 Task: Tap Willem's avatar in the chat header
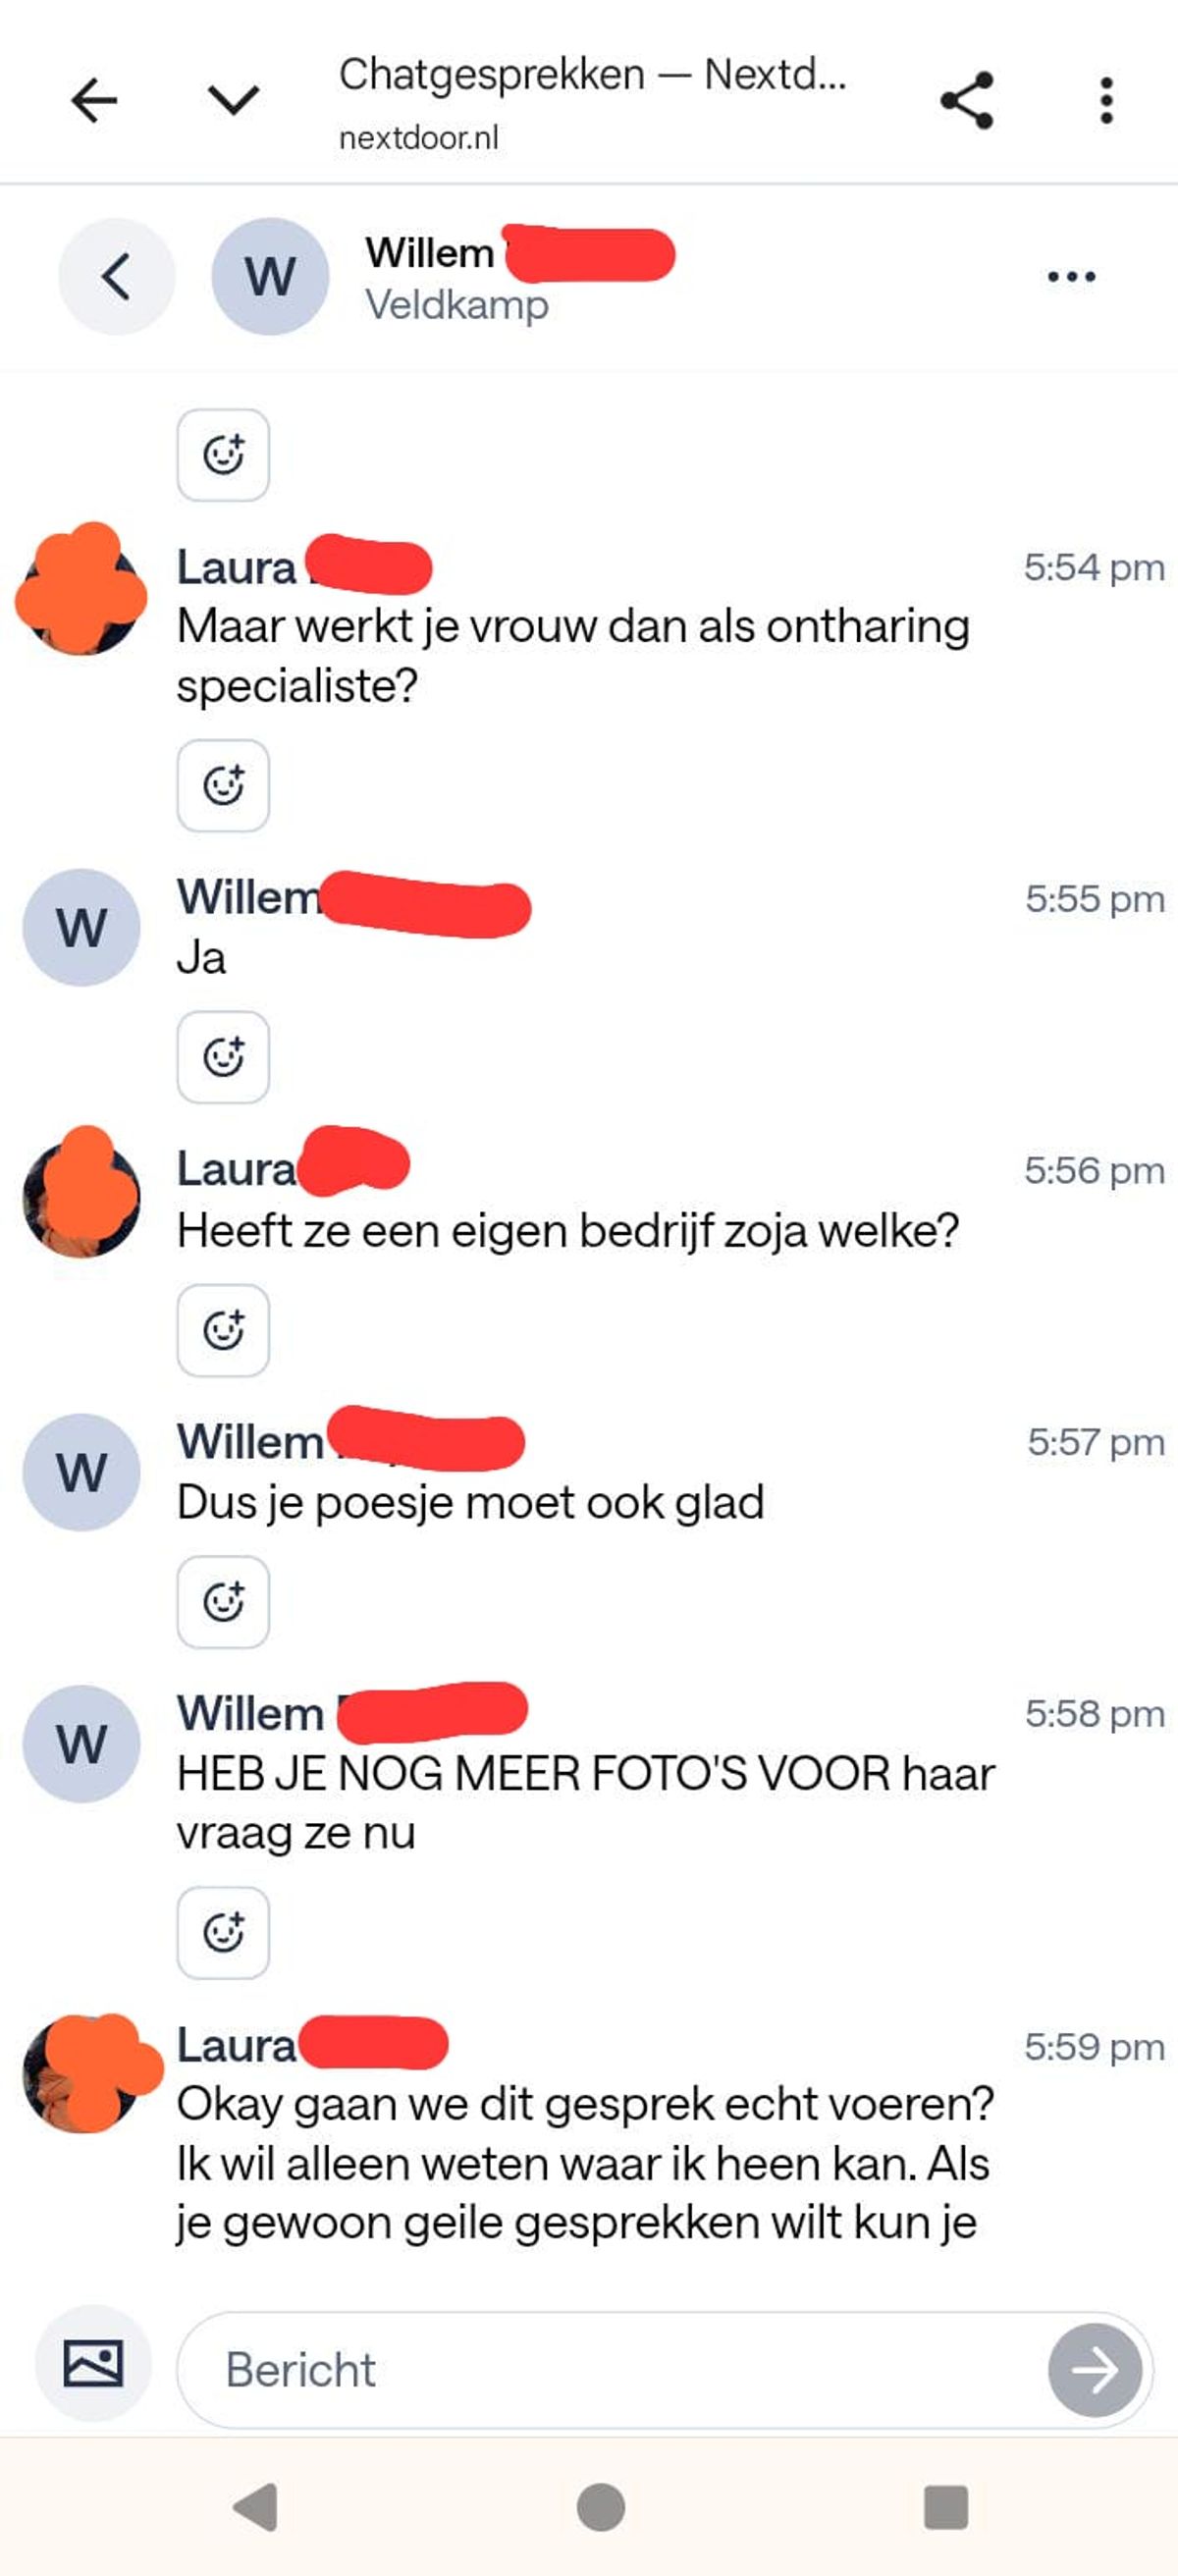click(x=270, y=276)
